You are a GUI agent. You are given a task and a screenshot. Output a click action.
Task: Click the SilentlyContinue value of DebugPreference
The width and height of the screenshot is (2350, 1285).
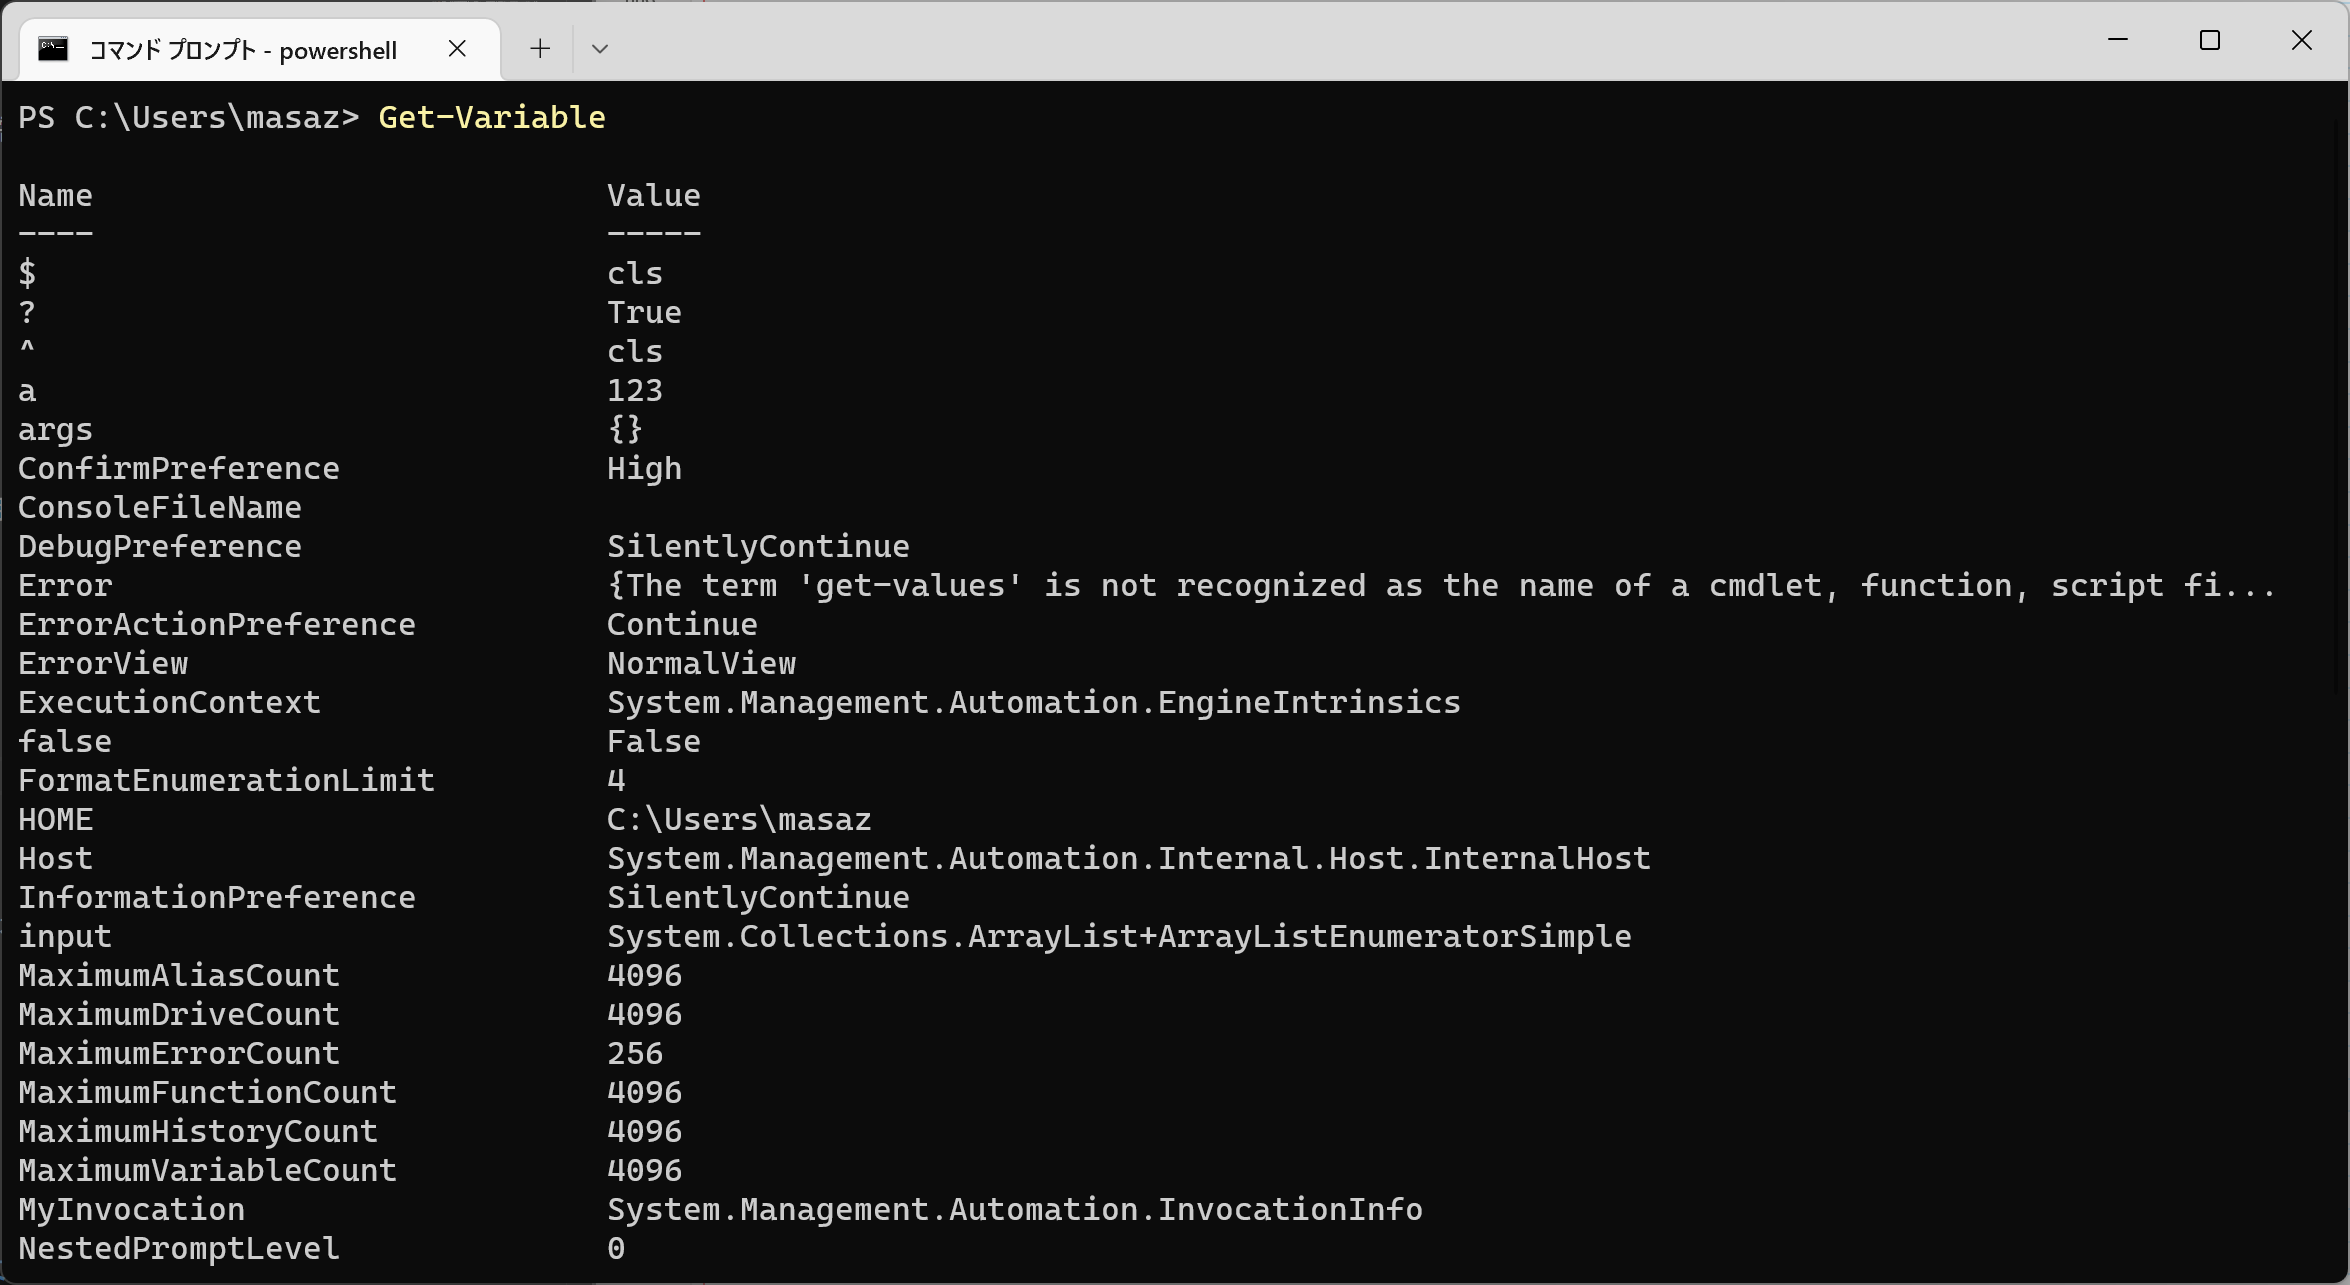tap(757, 547)
